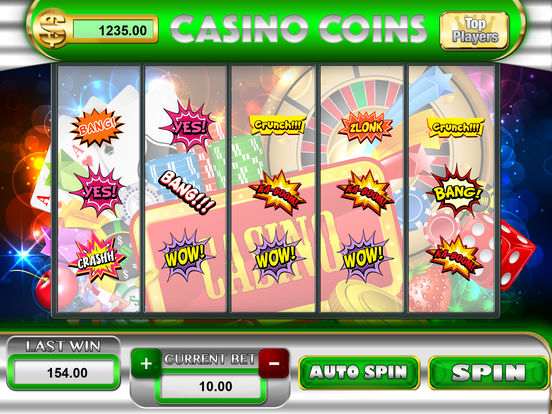Tap the CRASHH symbol in first reel
This screenshot has width=552, height=414.
(96, 257)
